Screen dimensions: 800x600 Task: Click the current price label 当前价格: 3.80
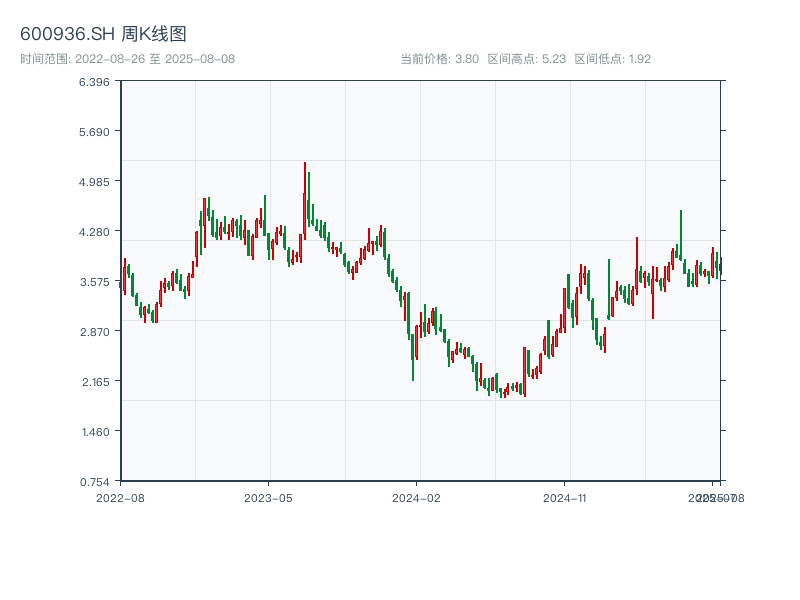439,59
